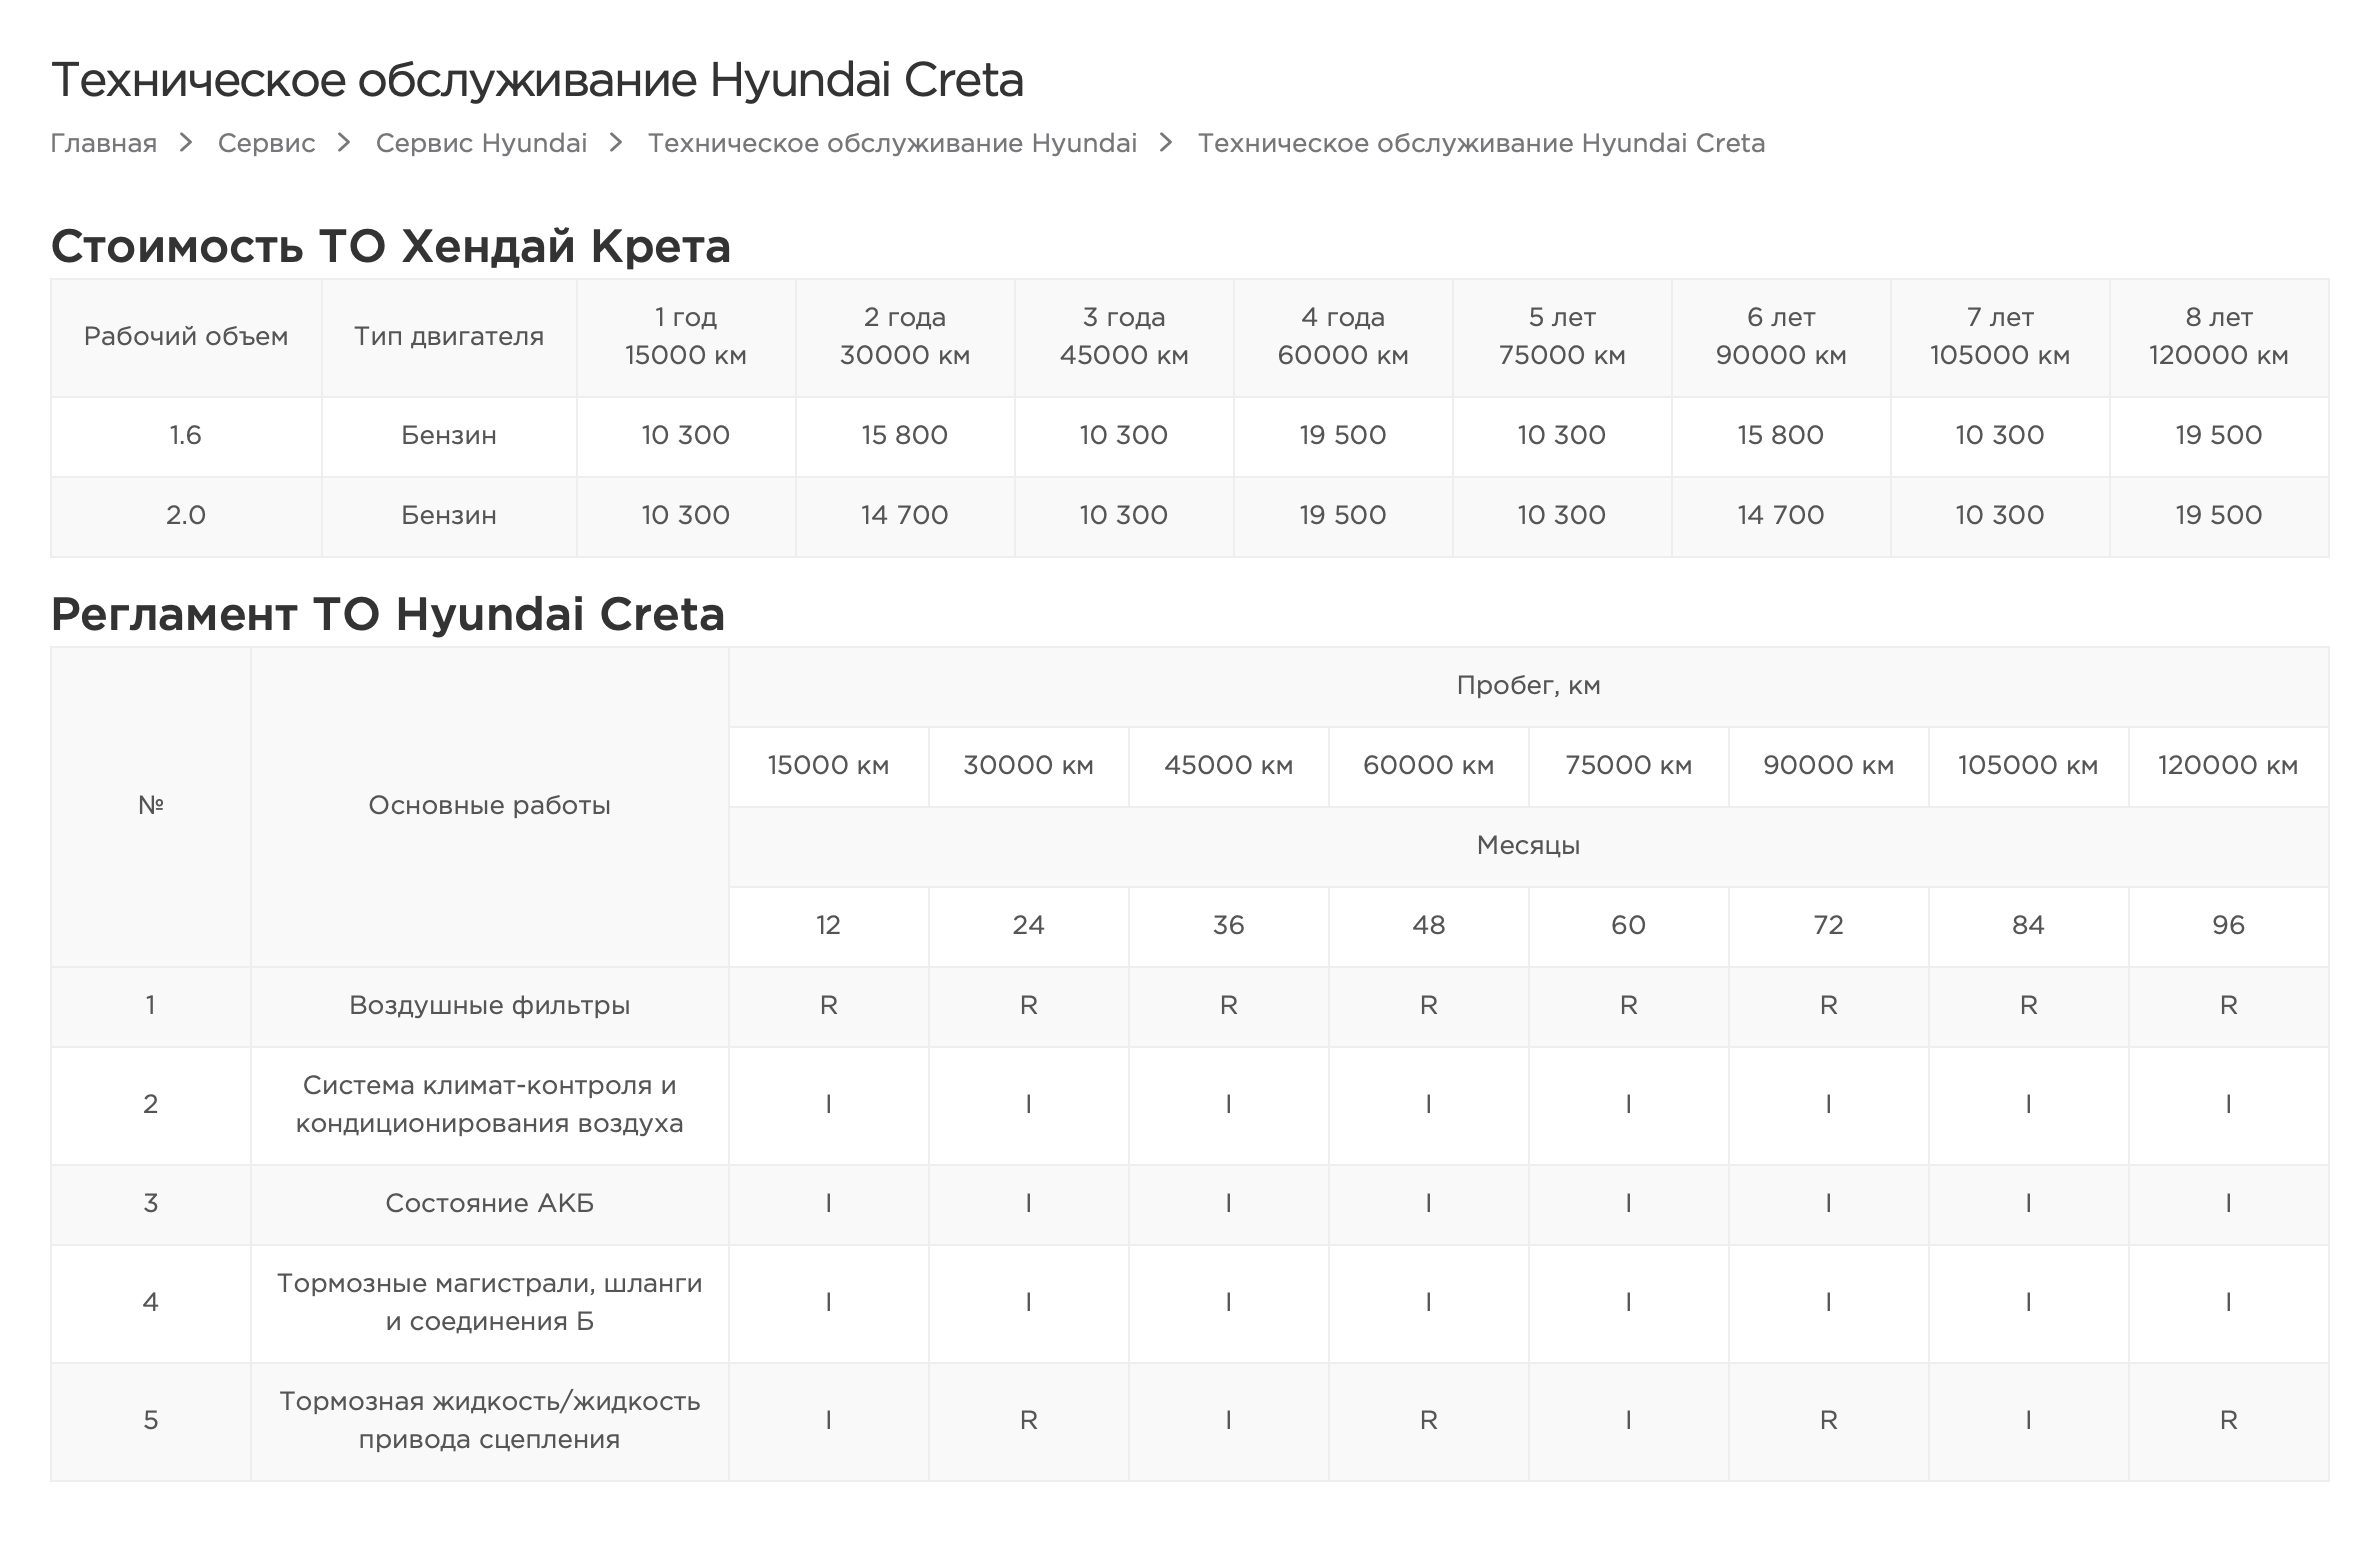Click R for Воздушные фильтры at 15000 км

pyautogui.click(x=829, y=1005)
